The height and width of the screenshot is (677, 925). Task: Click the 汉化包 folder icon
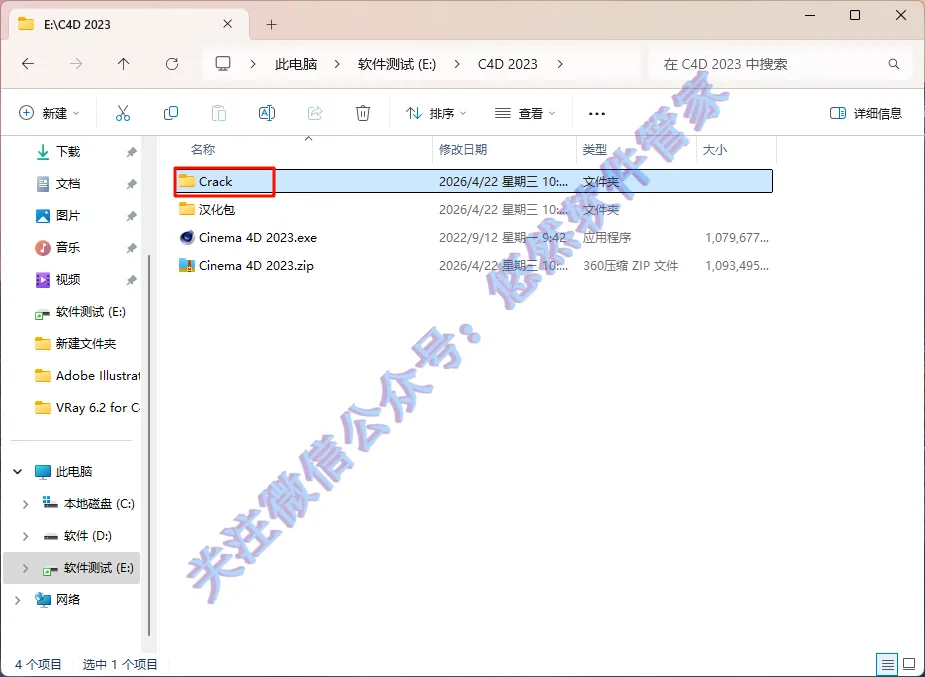[x=187, y=209]
